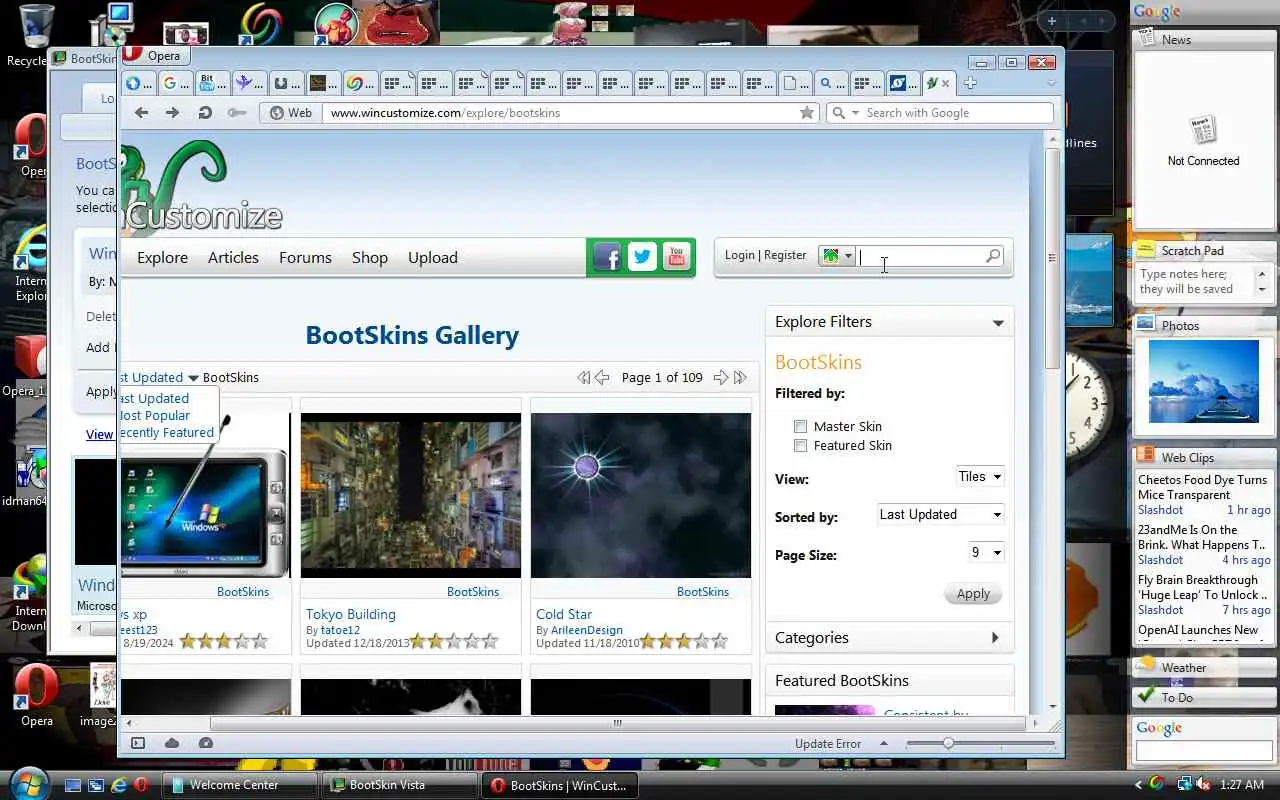Check the Master Skin filter checkbox

pyautogui.click(x=800, y=426)
